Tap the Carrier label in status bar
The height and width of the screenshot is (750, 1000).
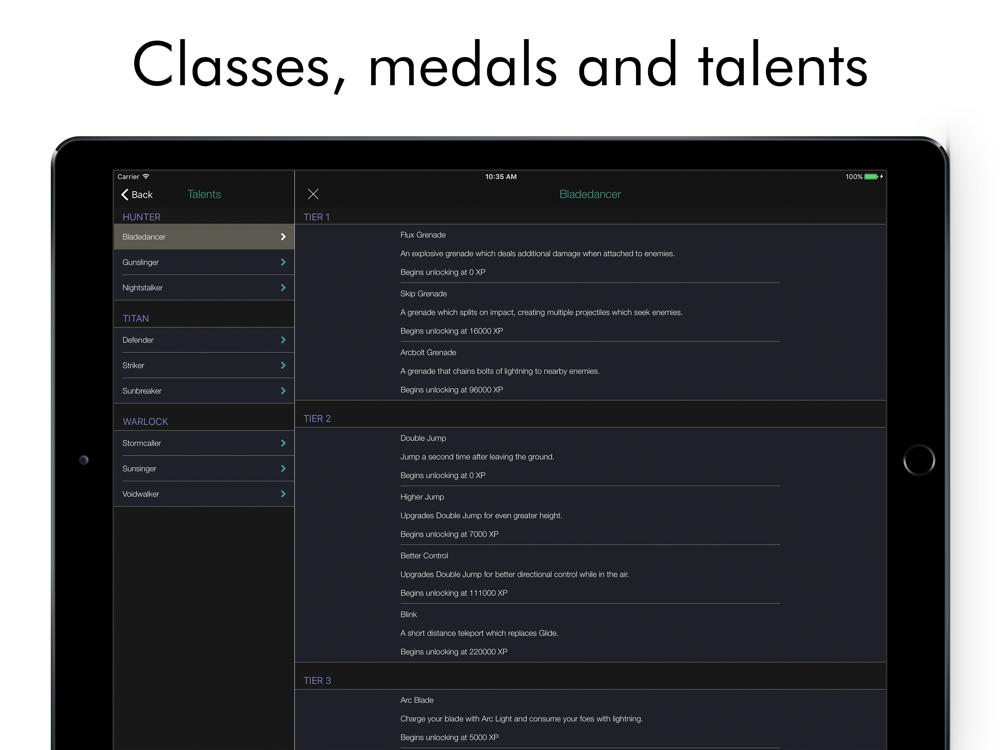click(128, 177)
